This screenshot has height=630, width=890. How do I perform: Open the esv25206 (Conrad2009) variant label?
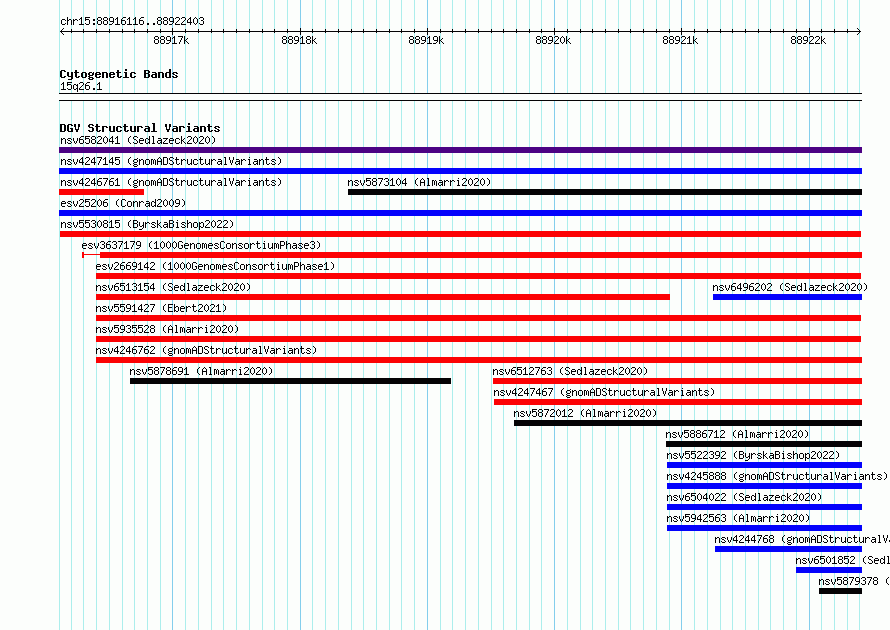(123, 203)
